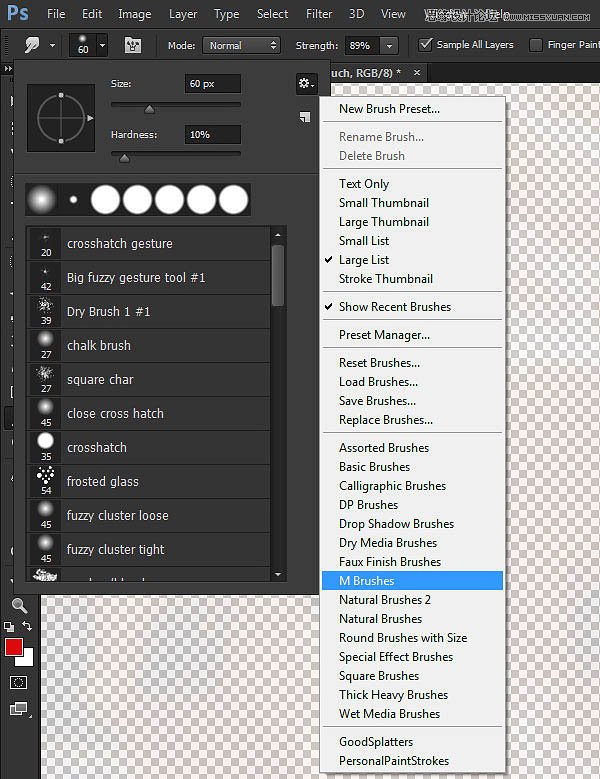Click the brush list scroll up arrow
Viewport: 600px width, 779px height.
pyautogui.click(x=278, y=235)
